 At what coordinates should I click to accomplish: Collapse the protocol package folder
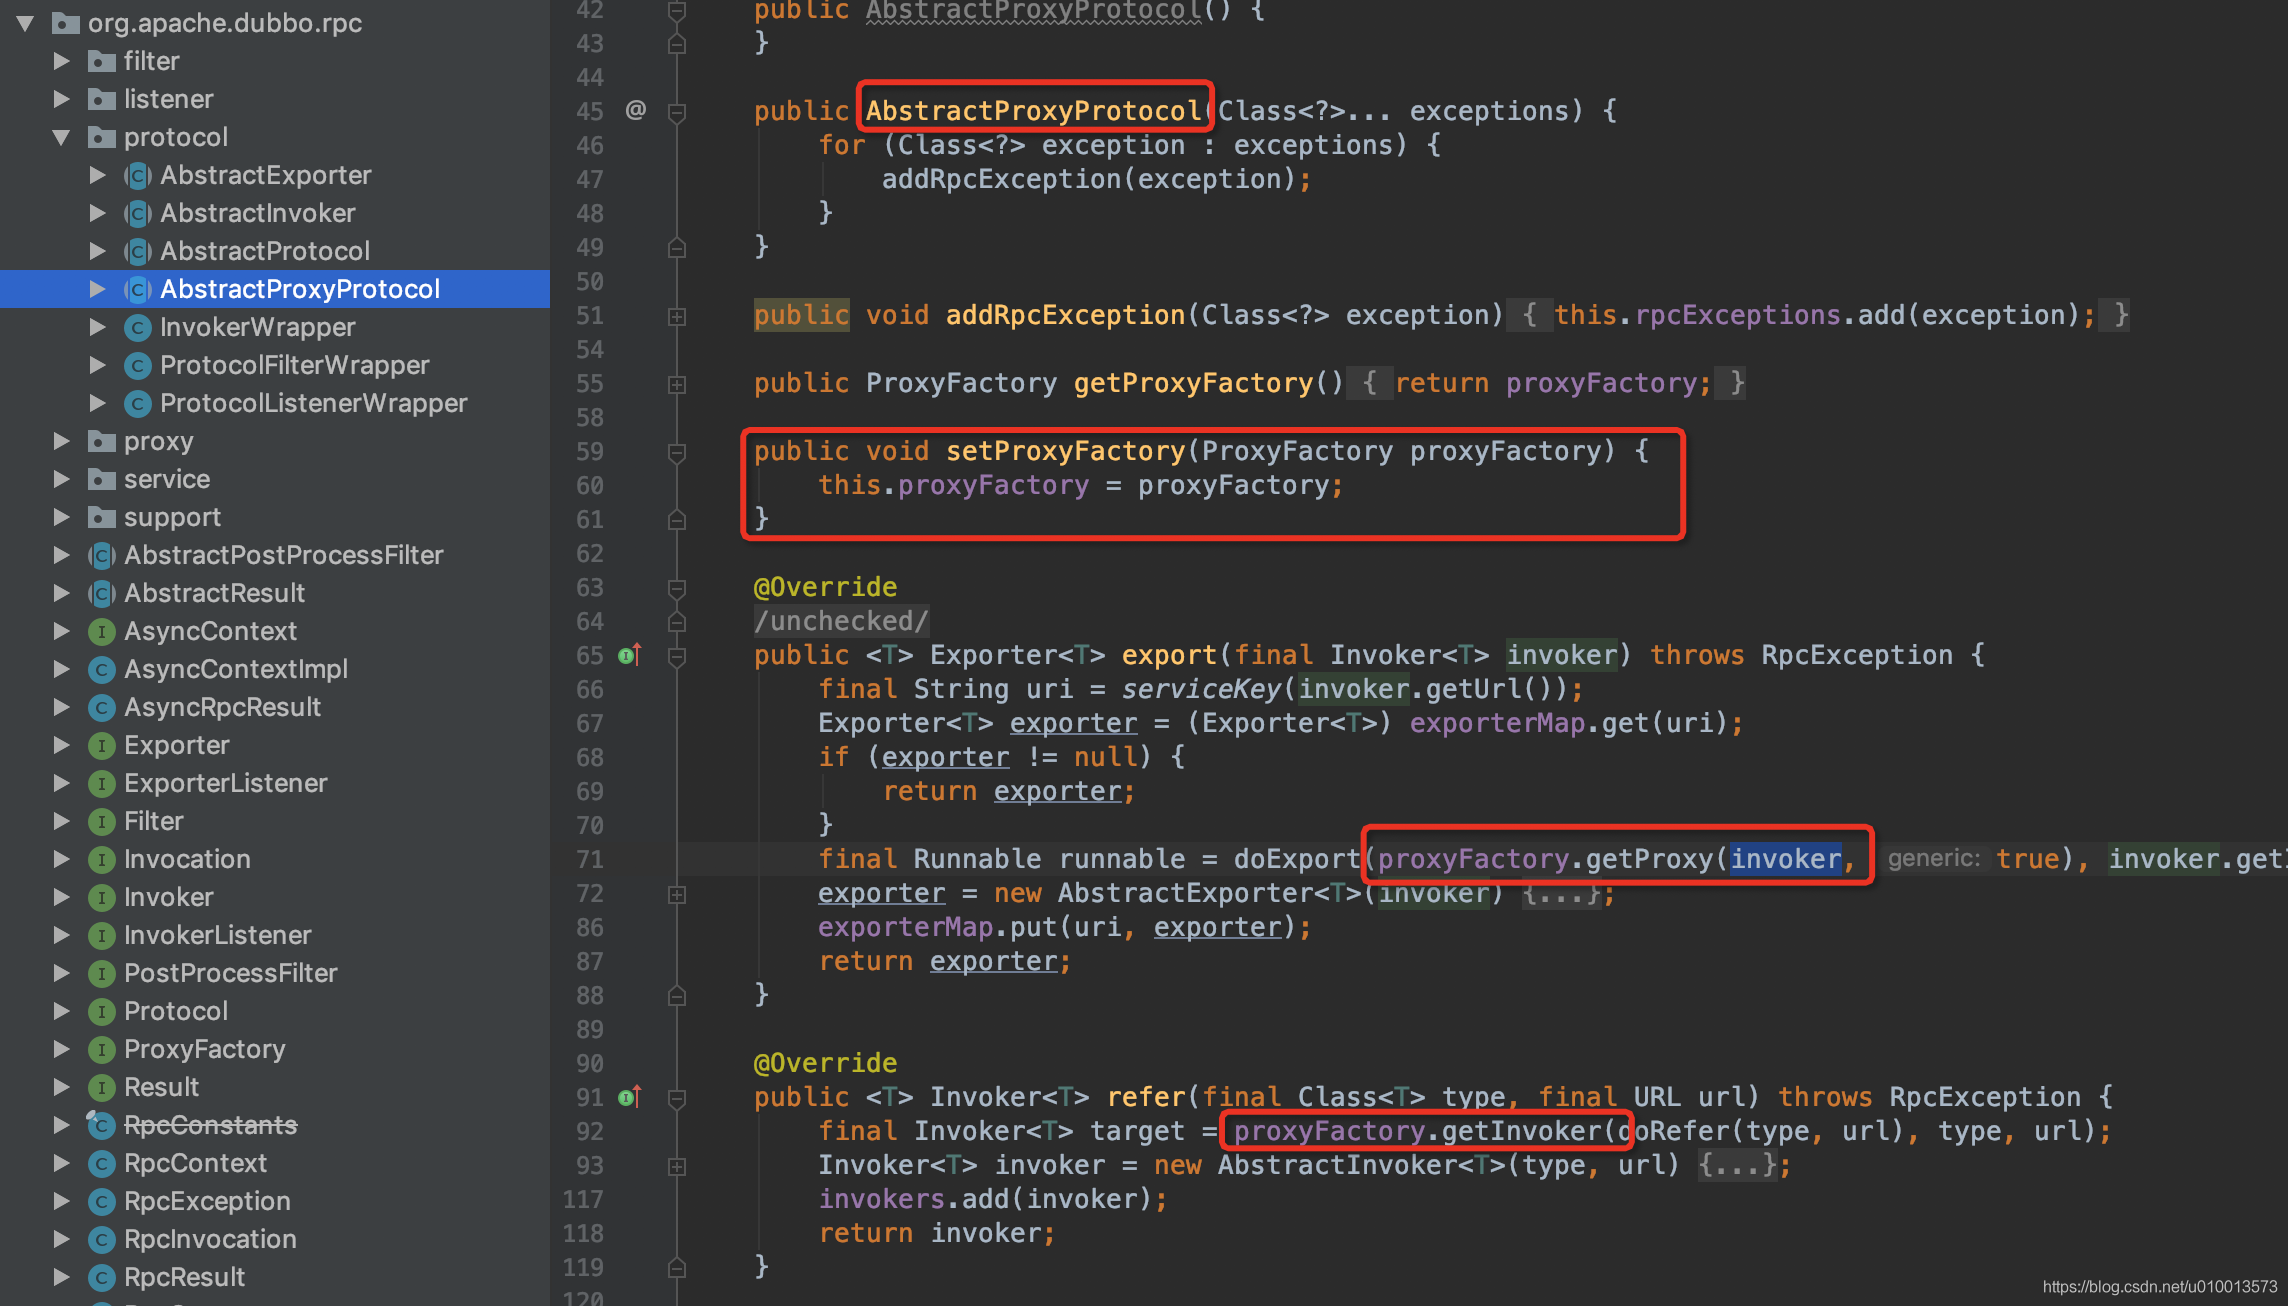tap(61, 137)
